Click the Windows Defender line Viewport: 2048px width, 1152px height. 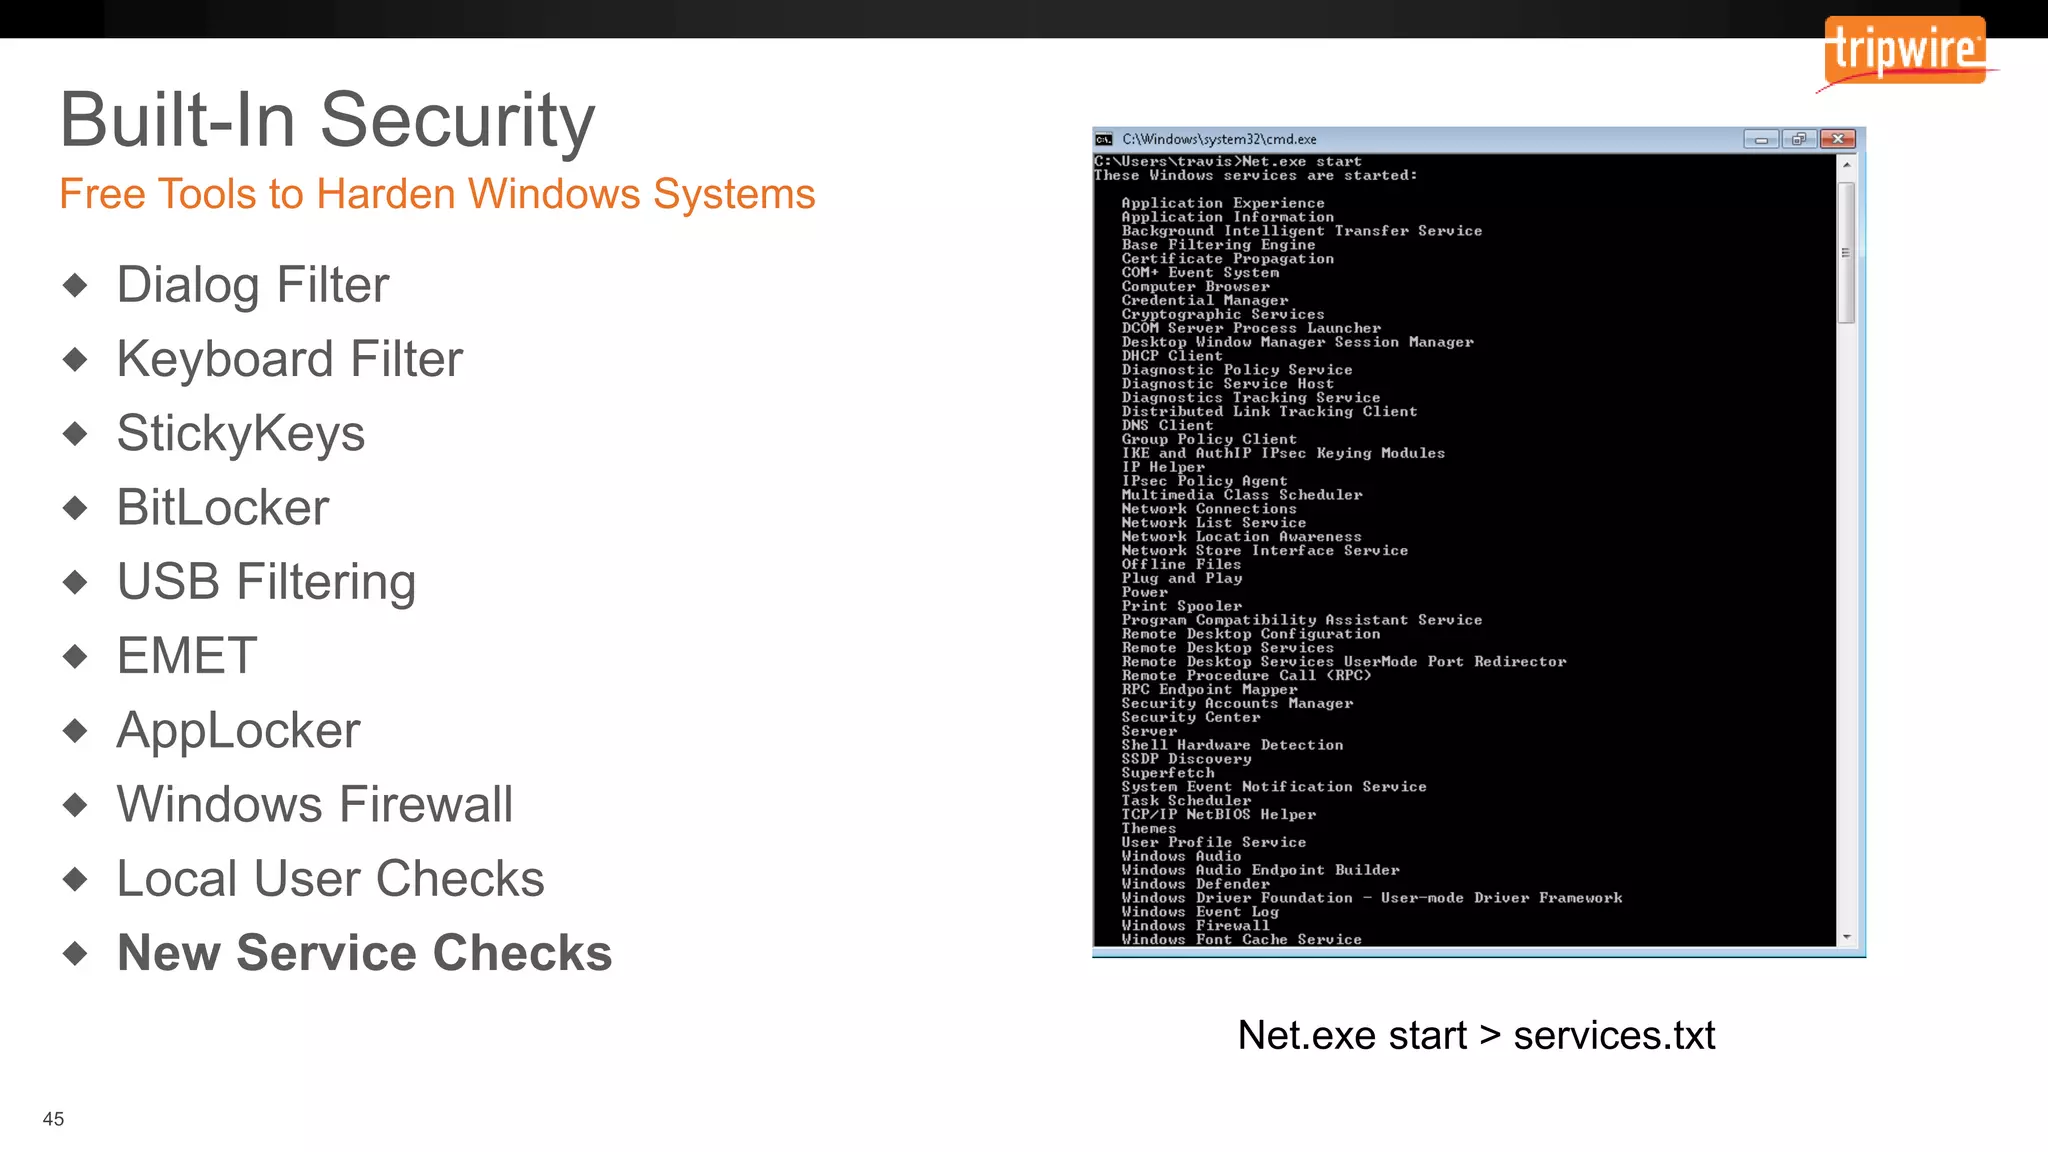click(x=1196, y=885)
